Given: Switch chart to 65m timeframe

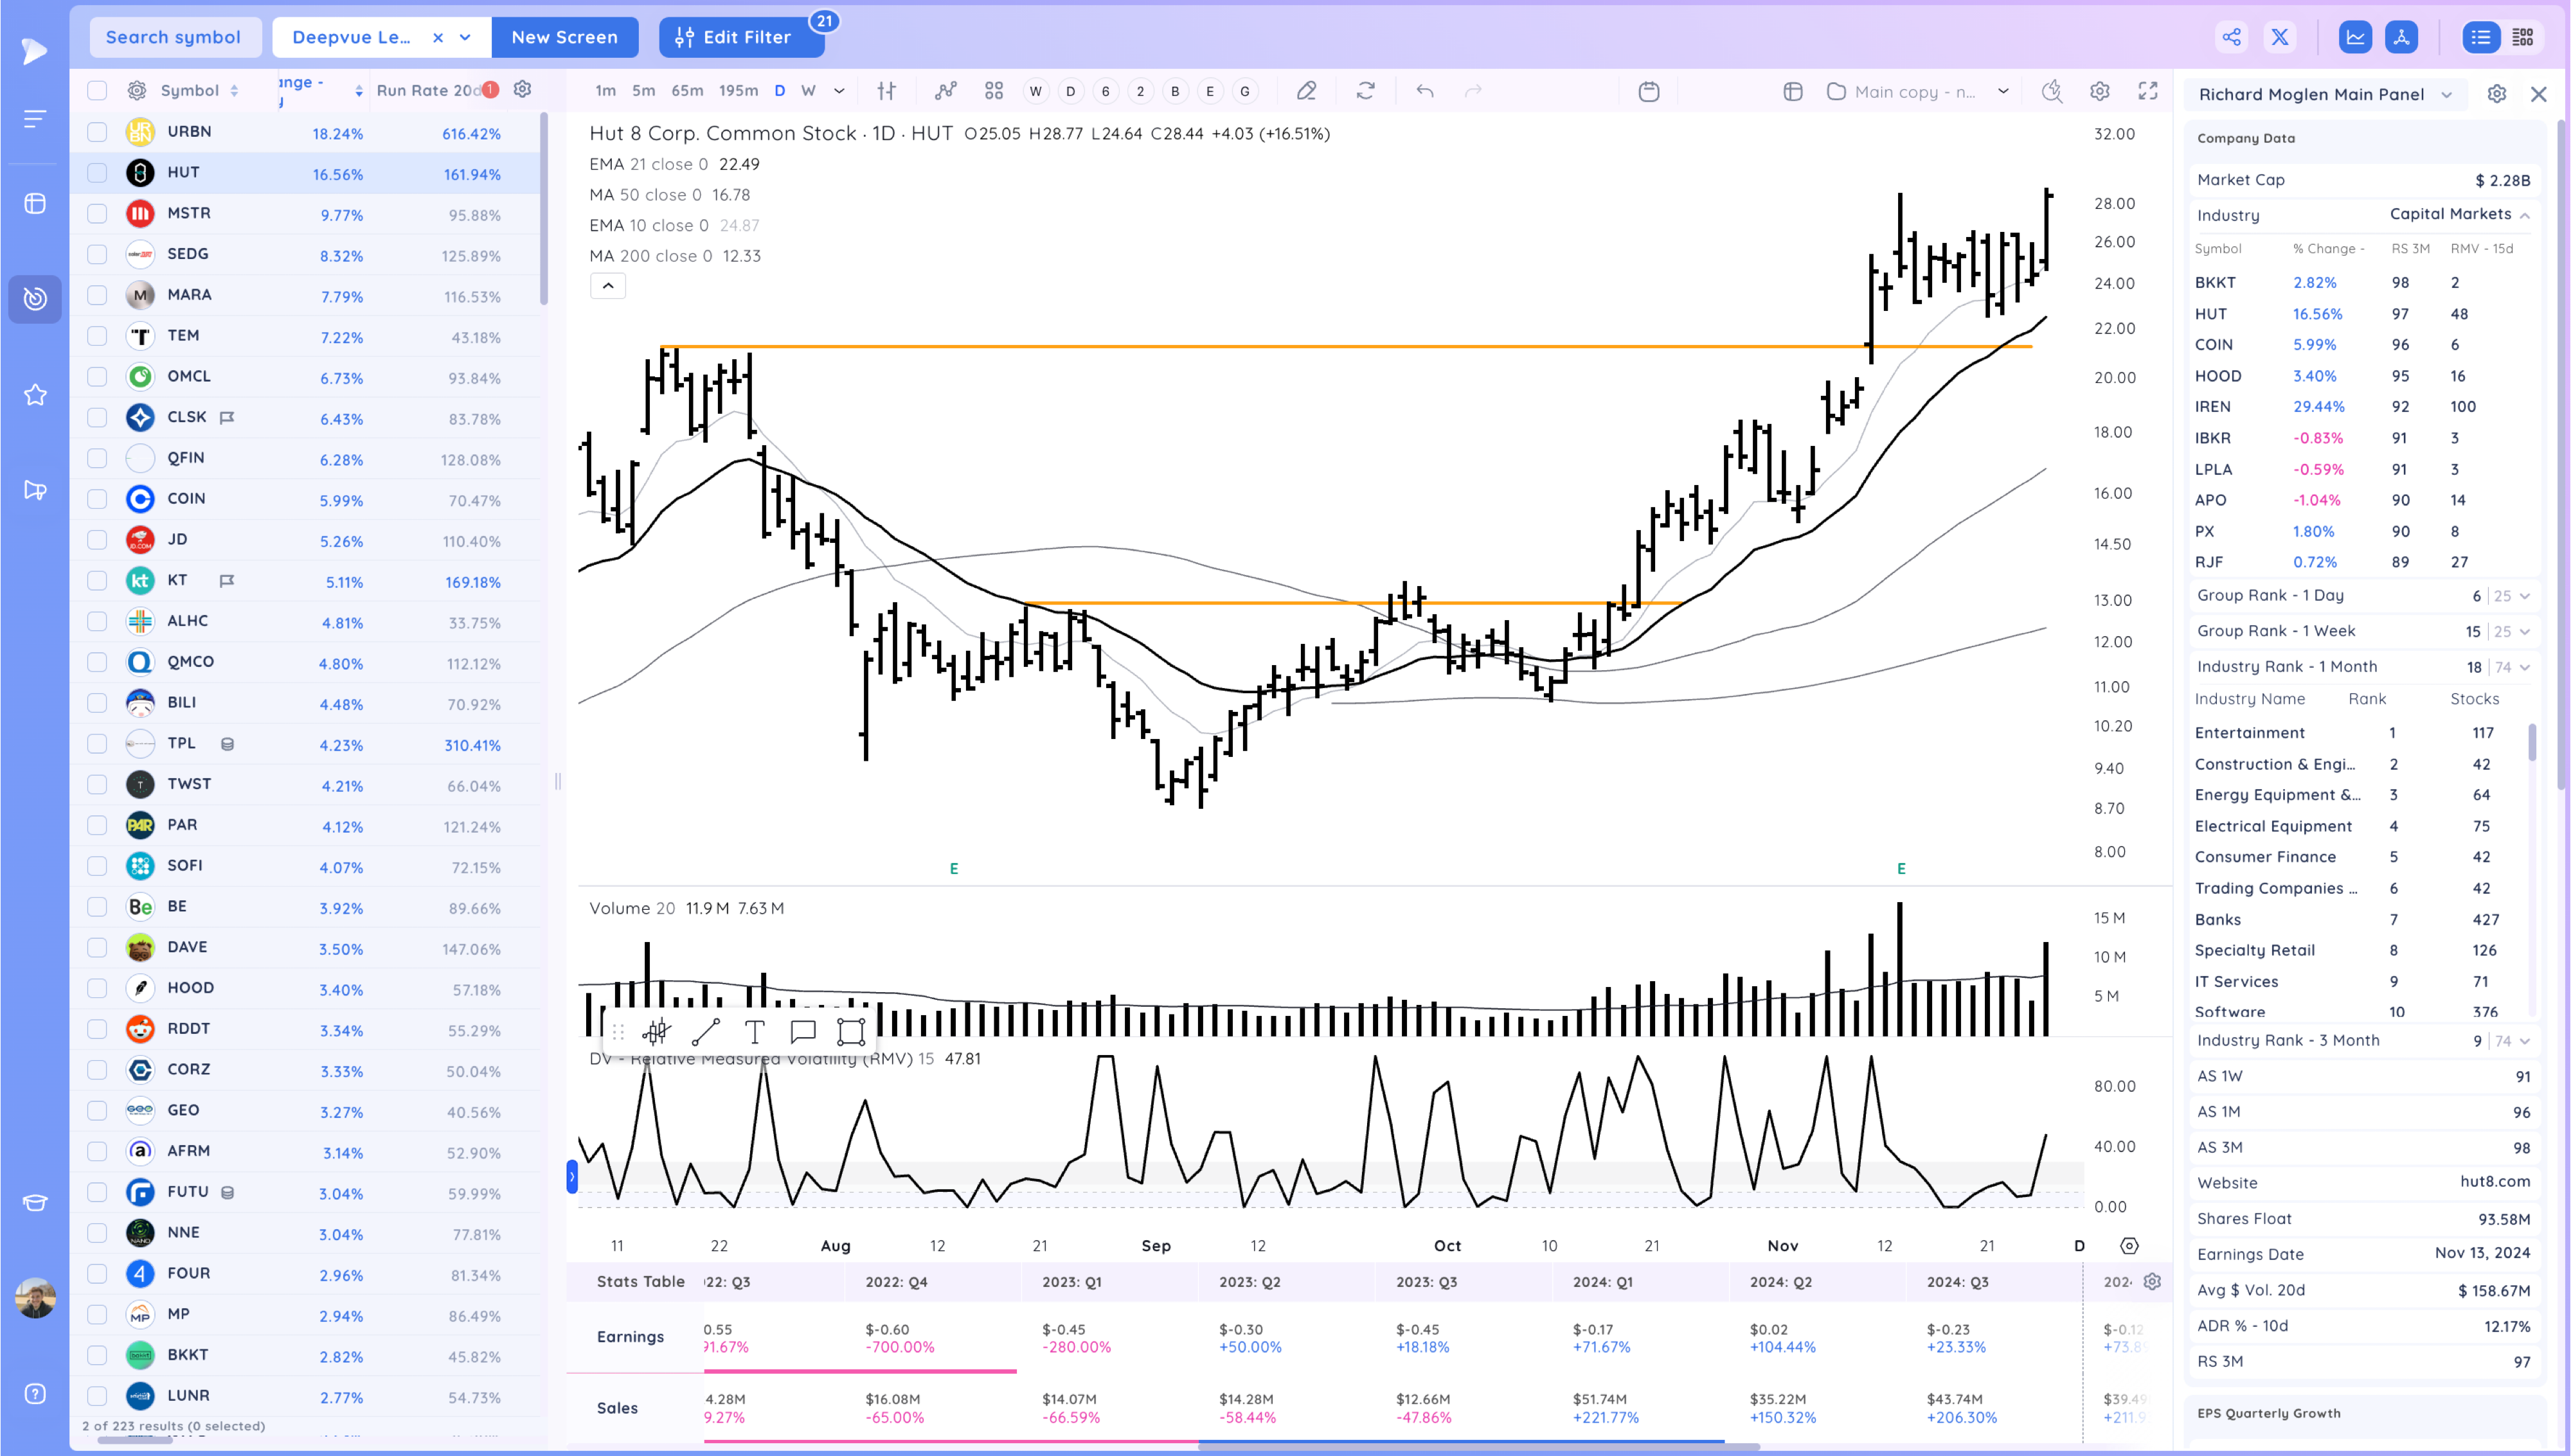Looking at the screenshot, I should coord(686,91).
